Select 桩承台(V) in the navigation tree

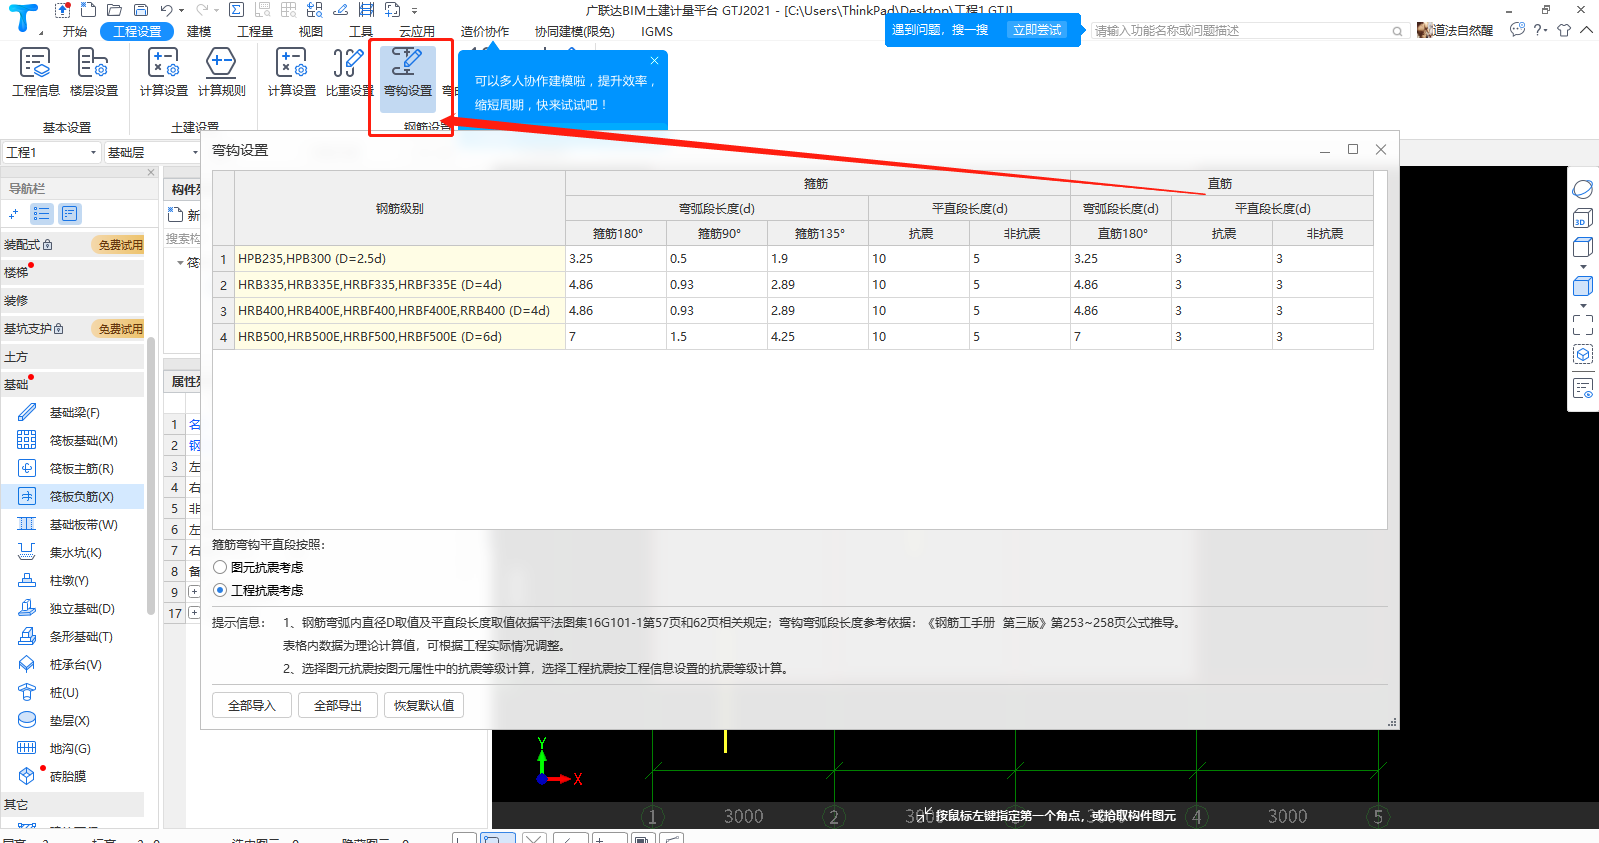pyautogui.click(x=75, y=664)
